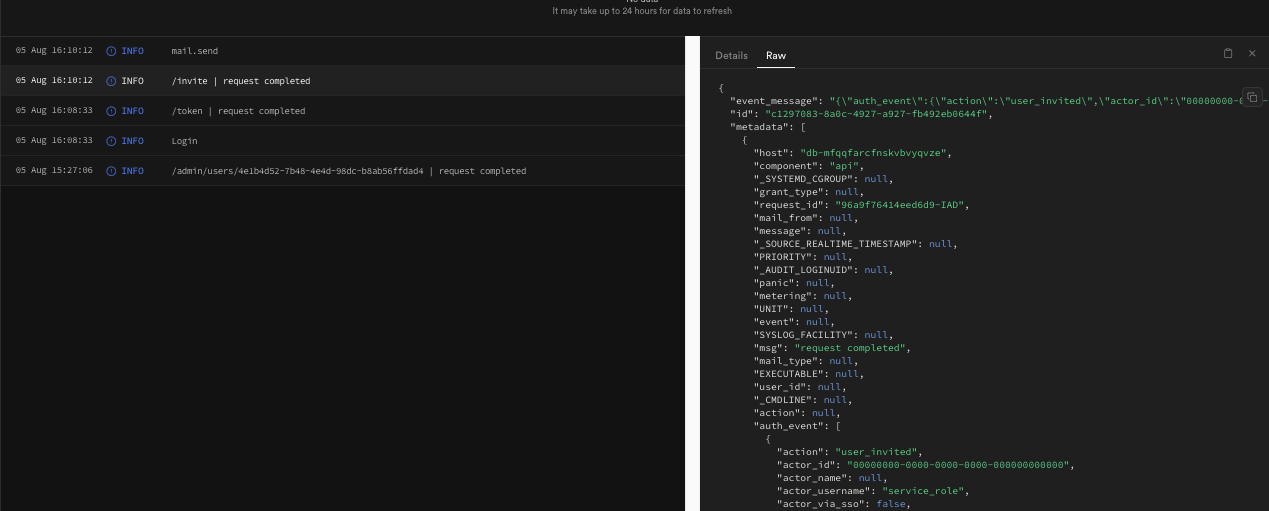This screenshot has height=511, width=1269.
Task: Click the "panic": null line
Action: 793,283
